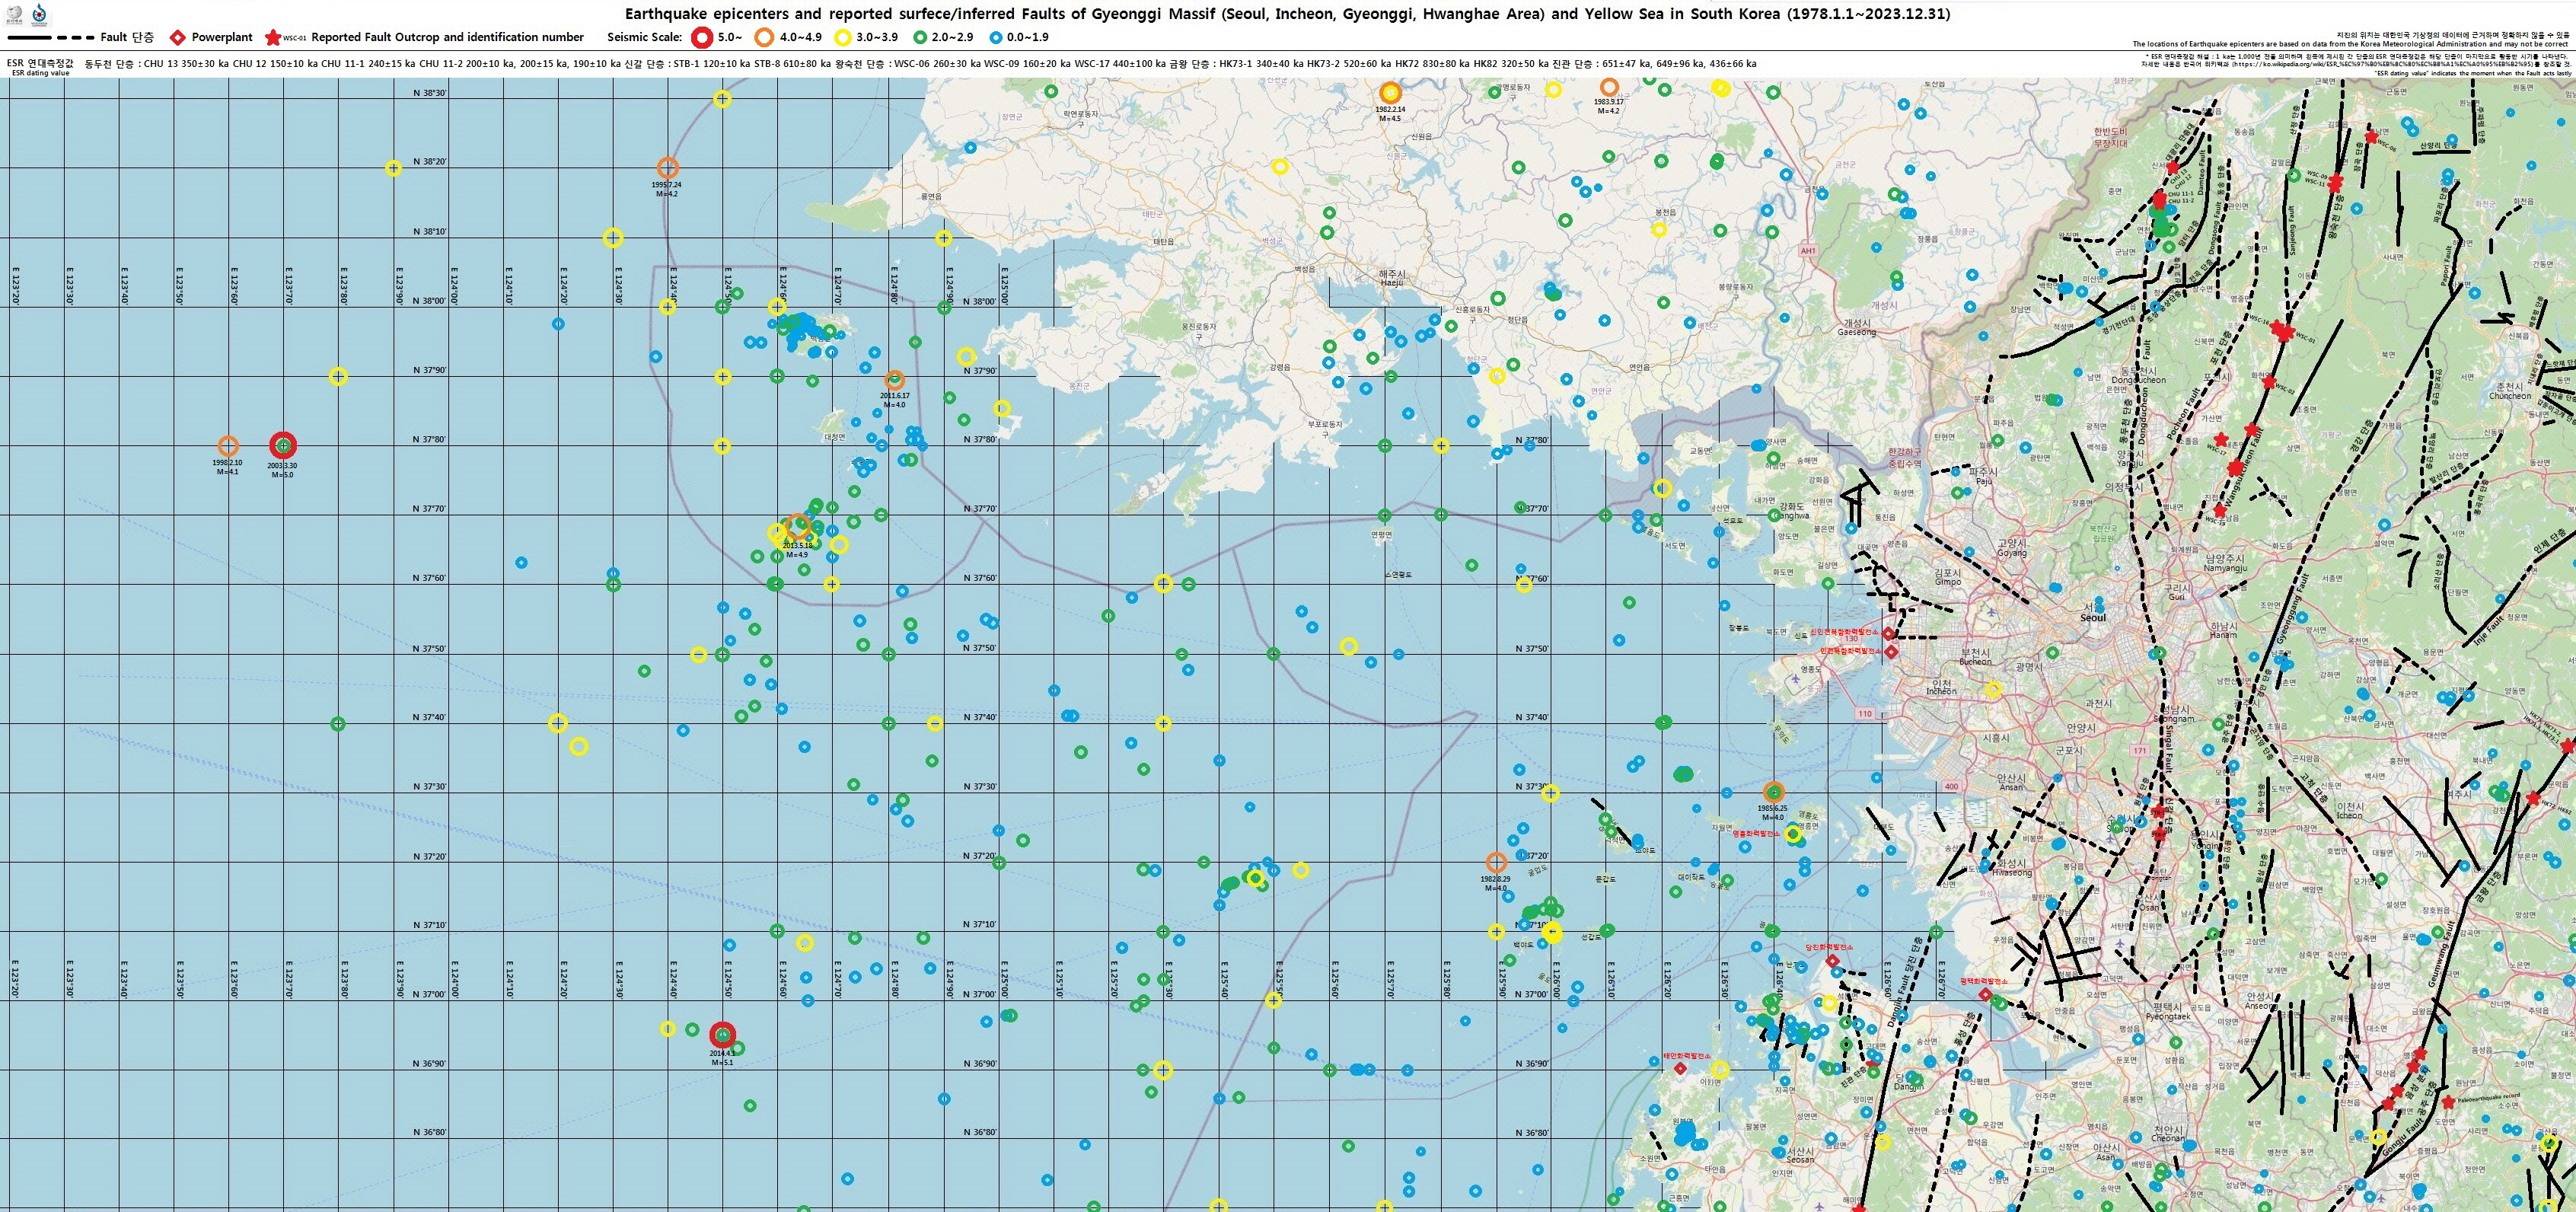Click the blue 0.0~1.9 seismic scale swatch
Viewport: 2576px width, 1212px height.
(x=995, y=38)
